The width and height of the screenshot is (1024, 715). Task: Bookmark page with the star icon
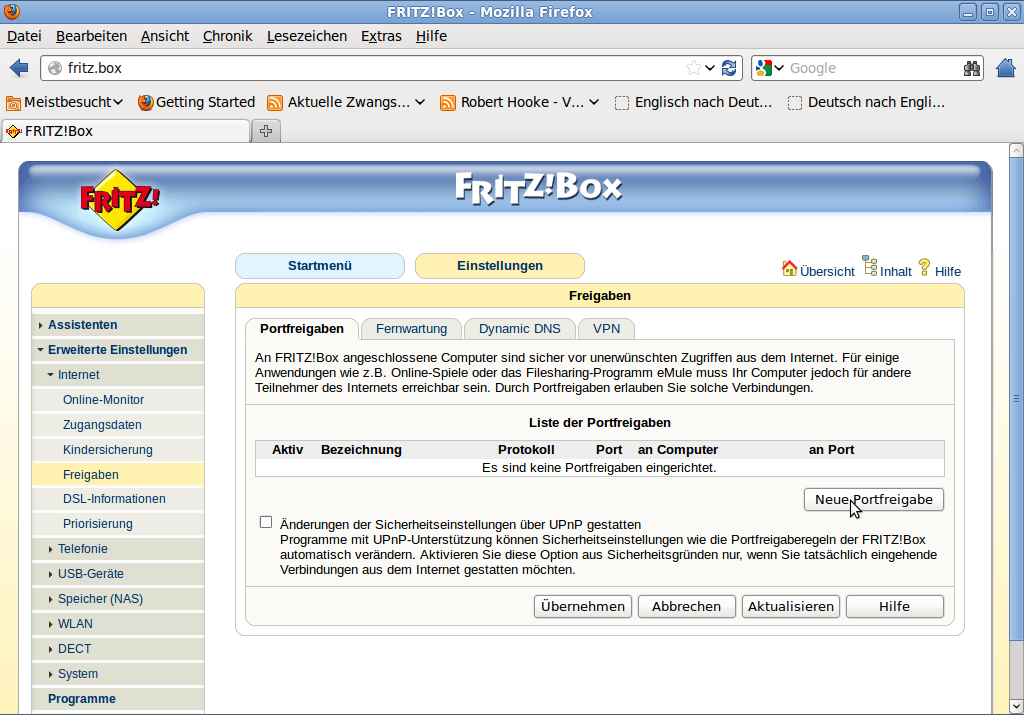694,68
